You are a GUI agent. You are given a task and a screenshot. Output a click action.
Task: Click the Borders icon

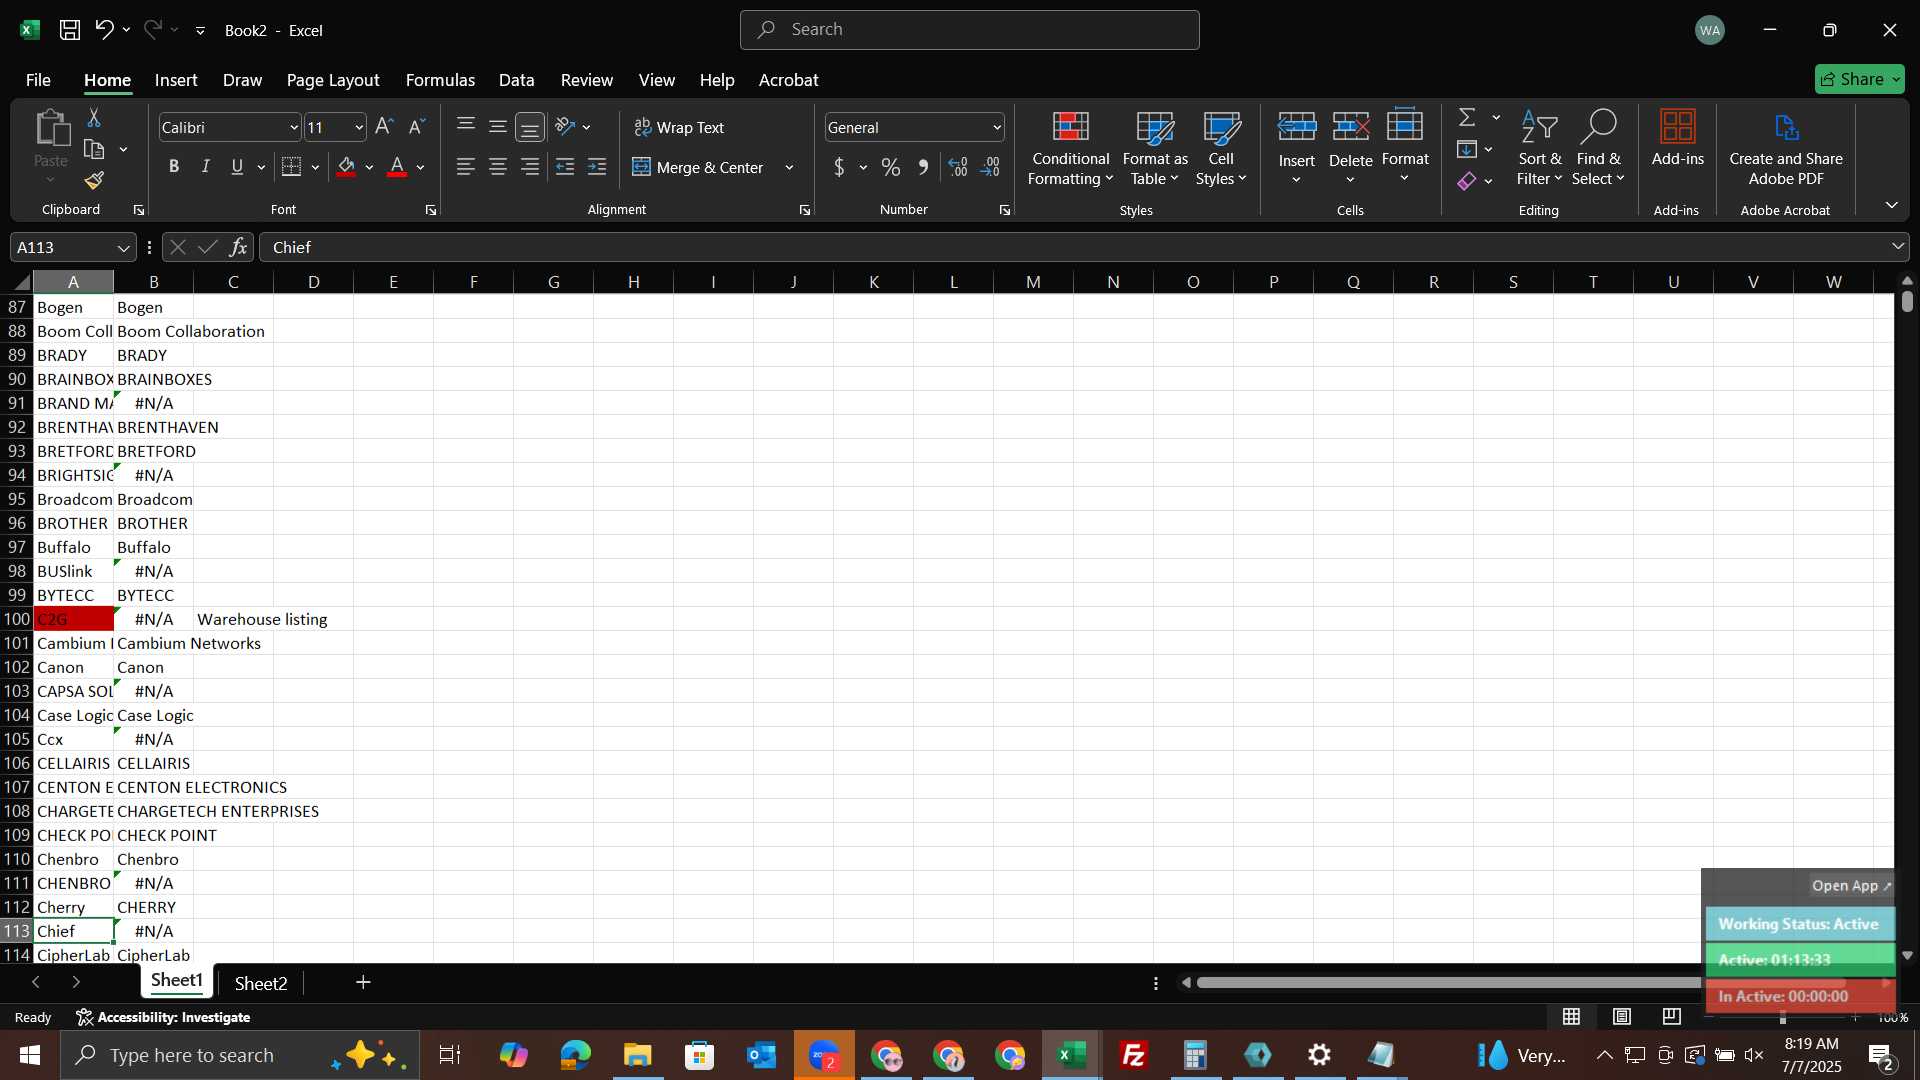[292, 167]
